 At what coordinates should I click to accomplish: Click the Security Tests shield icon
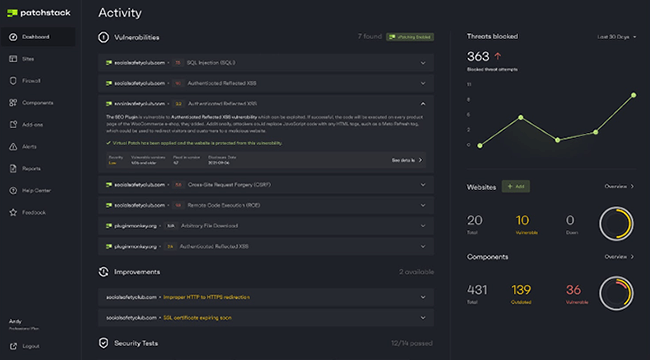[103, 343]
